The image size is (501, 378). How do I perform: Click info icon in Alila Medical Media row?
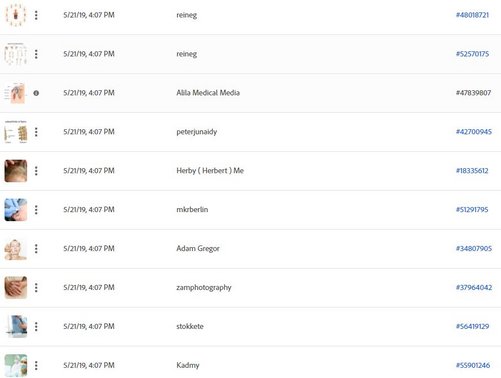click(x=36, y=93)
